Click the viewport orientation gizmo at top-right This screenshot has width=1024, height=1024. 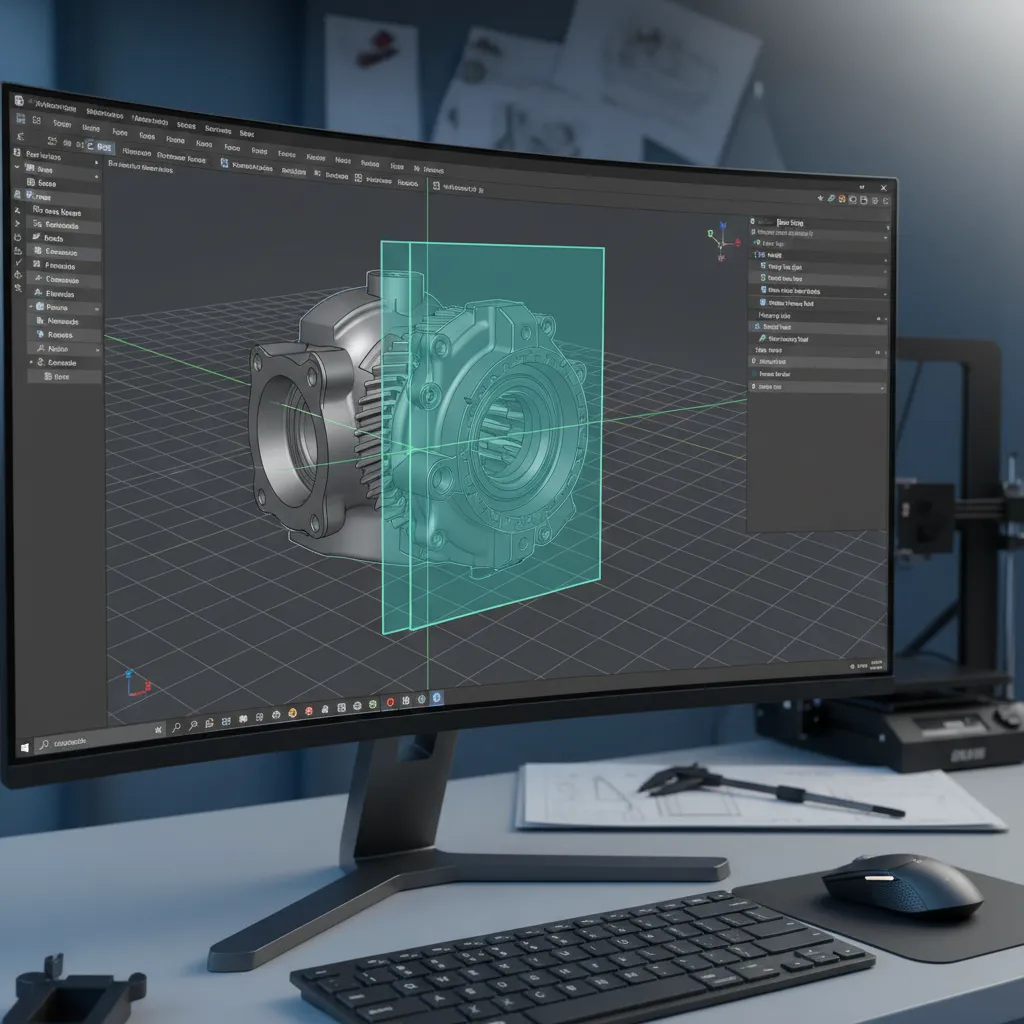pos(722,242)
